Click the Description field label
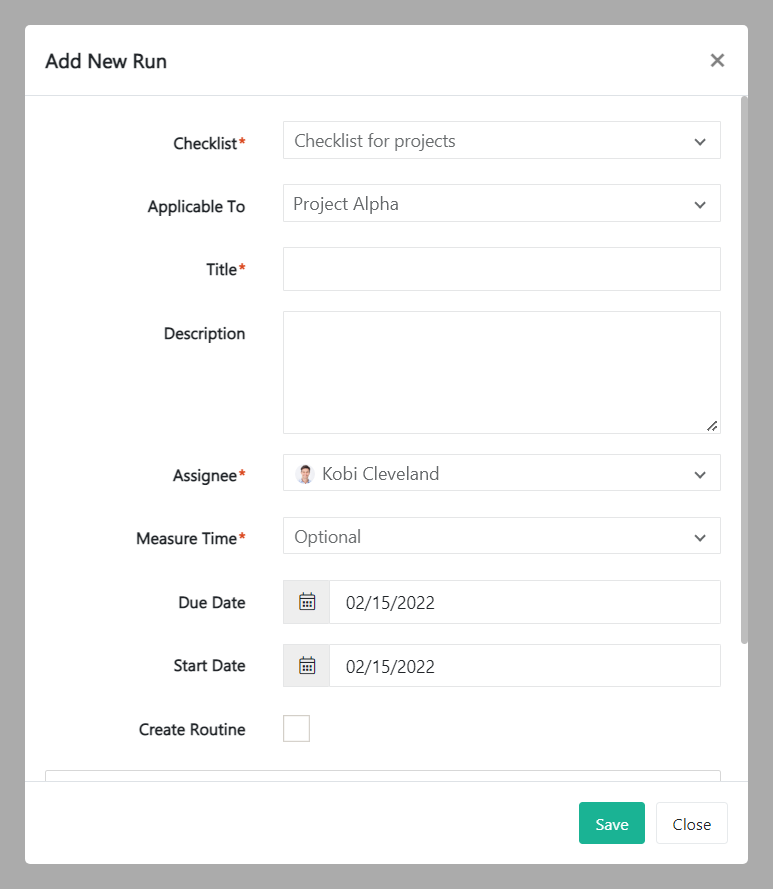 204,334
